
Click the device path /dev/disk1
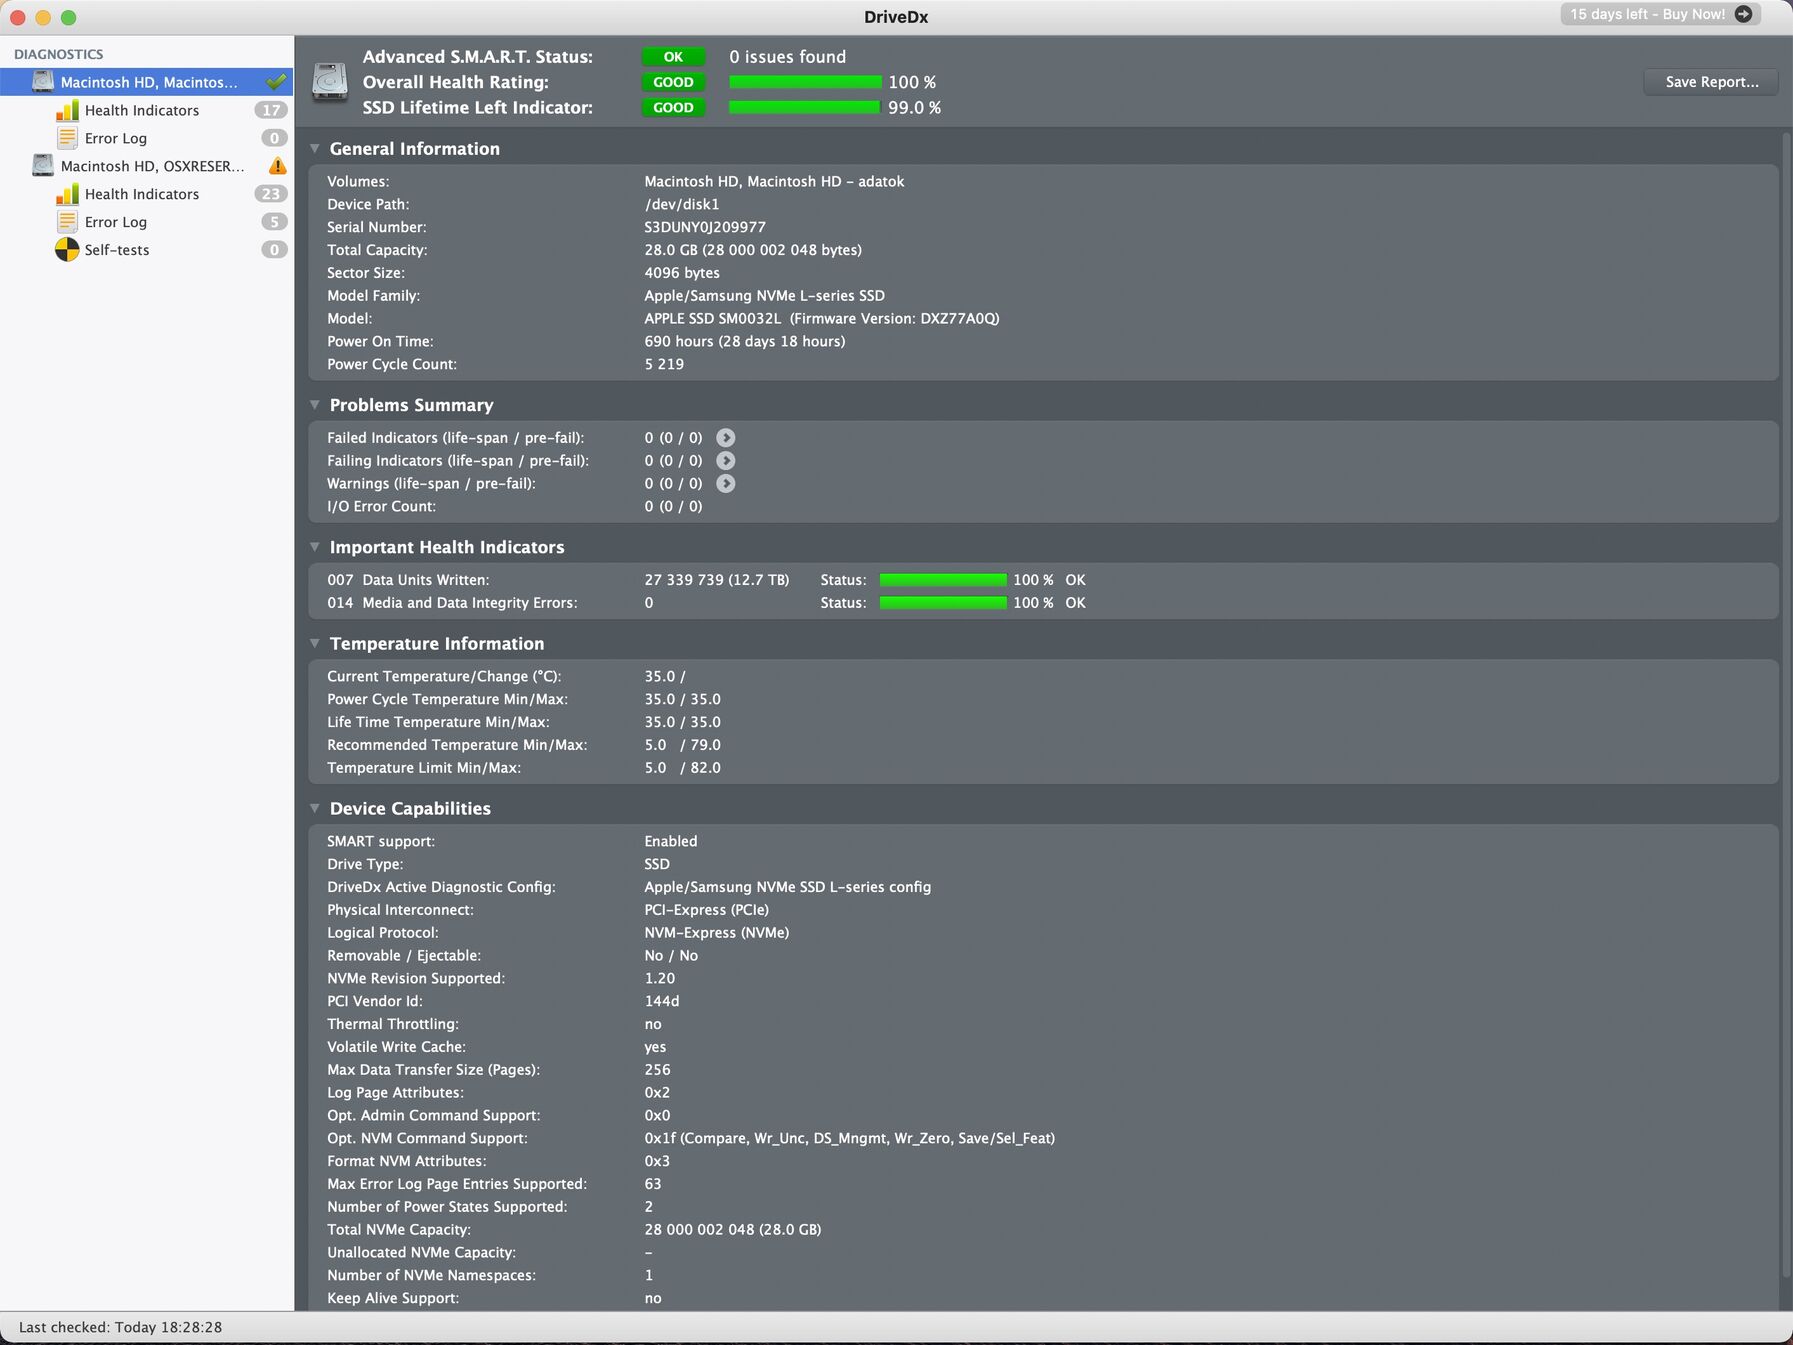682,204
